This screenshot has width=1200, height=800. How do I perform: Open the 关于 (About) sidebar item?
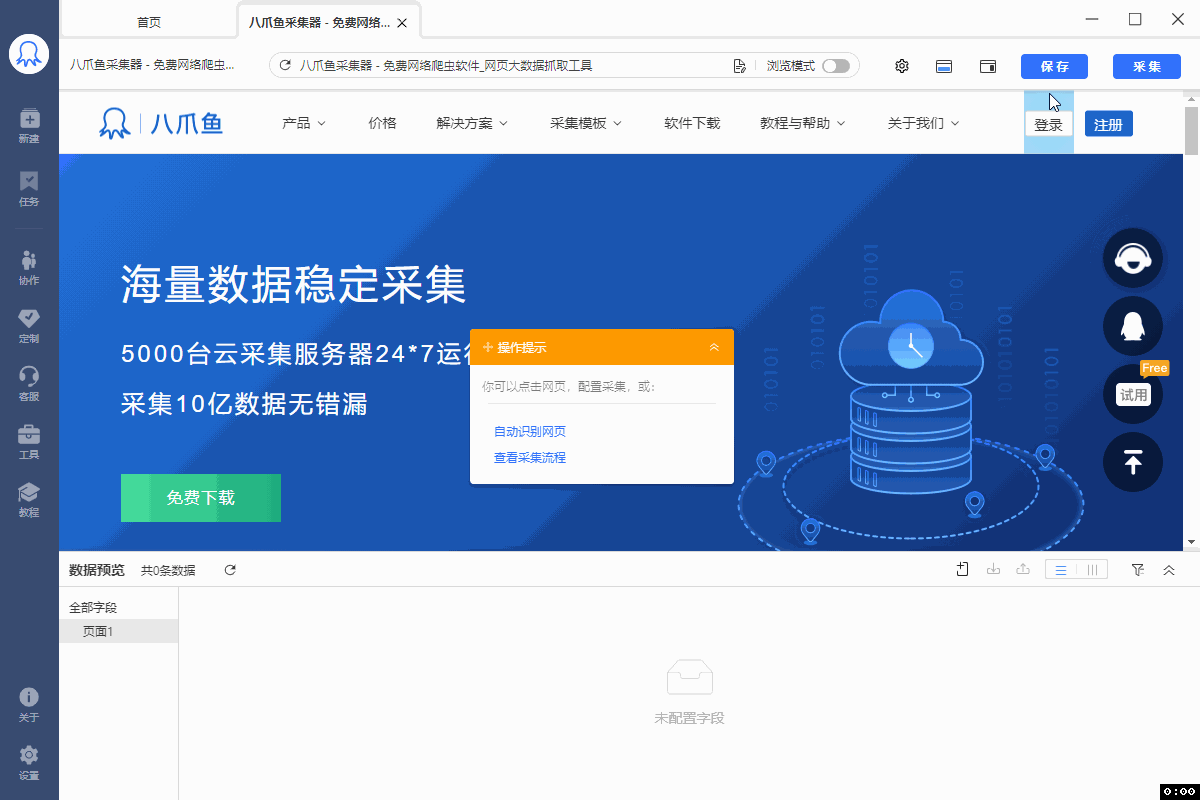[29, 704]
